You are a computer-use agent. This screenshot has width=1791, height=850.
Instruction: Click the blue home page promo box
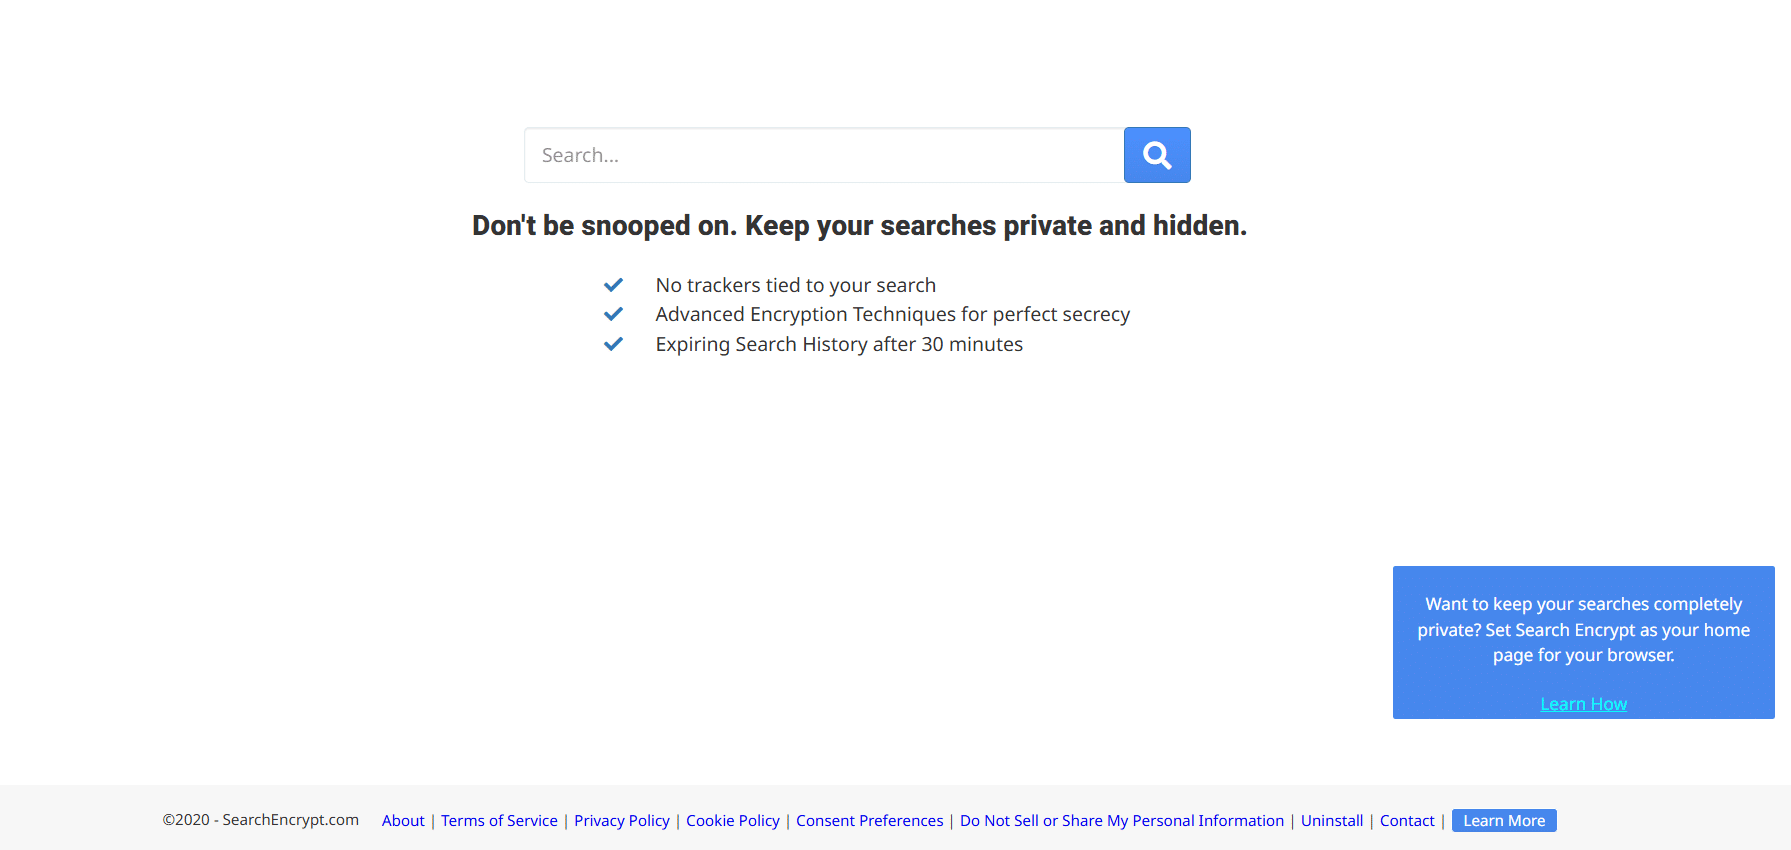[x=1584, y=642]
